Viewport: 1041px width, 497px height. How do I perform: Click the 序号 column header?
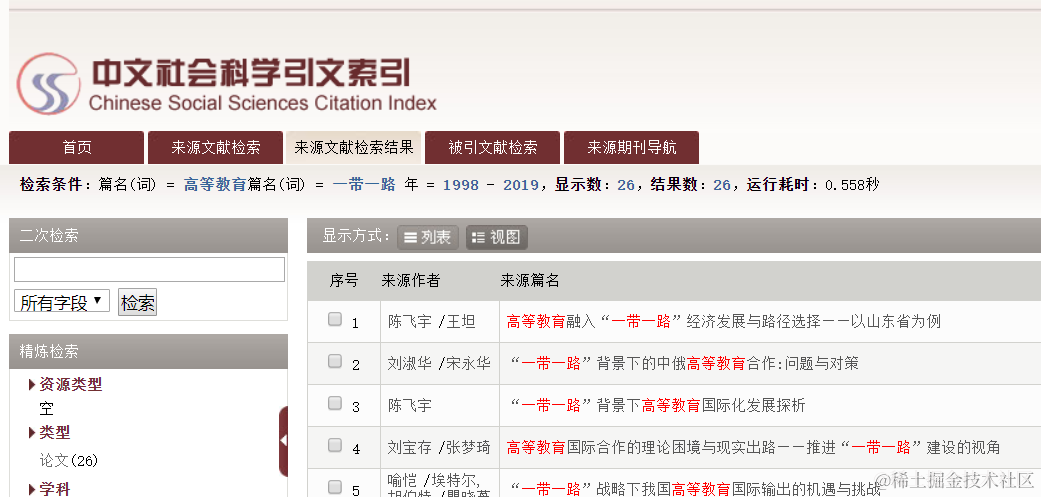pyautogui.click(x=344, y=281)
